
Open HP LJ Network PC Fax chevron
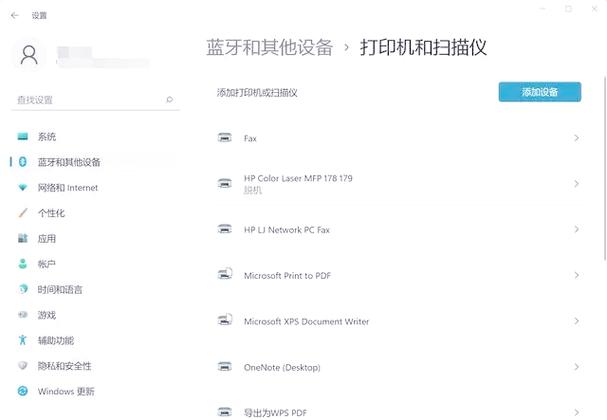click(576, 229)
